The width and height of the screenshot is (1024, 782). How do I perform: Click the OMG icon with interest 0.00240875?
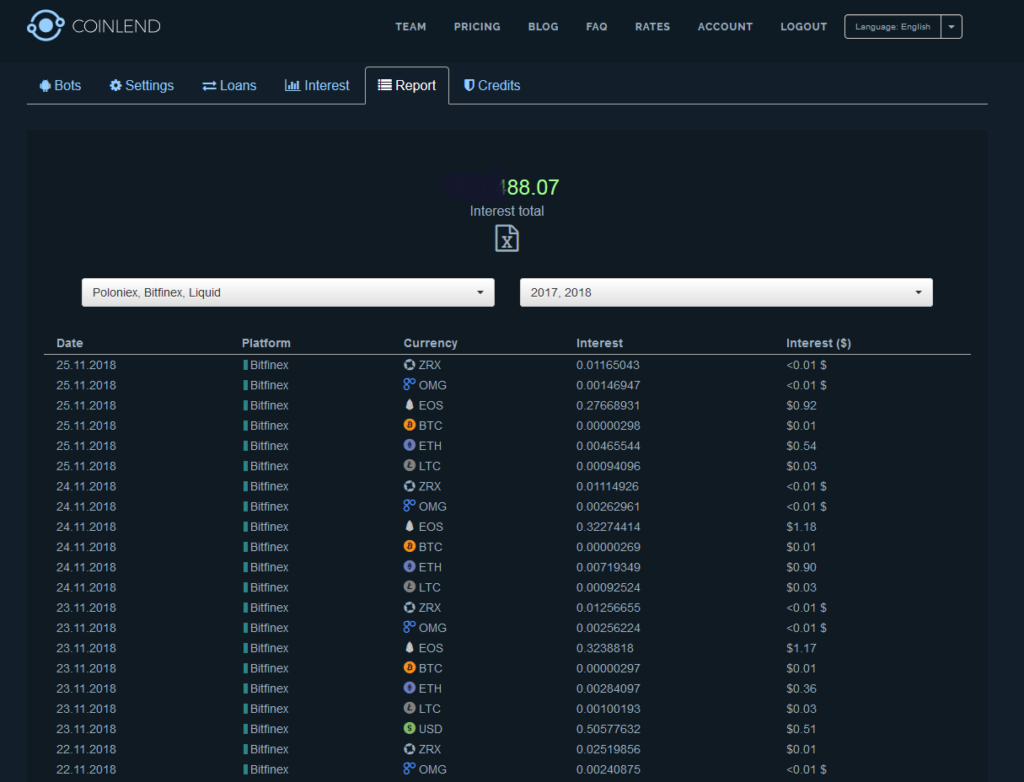pyautogui.click(x=409, y=769)
